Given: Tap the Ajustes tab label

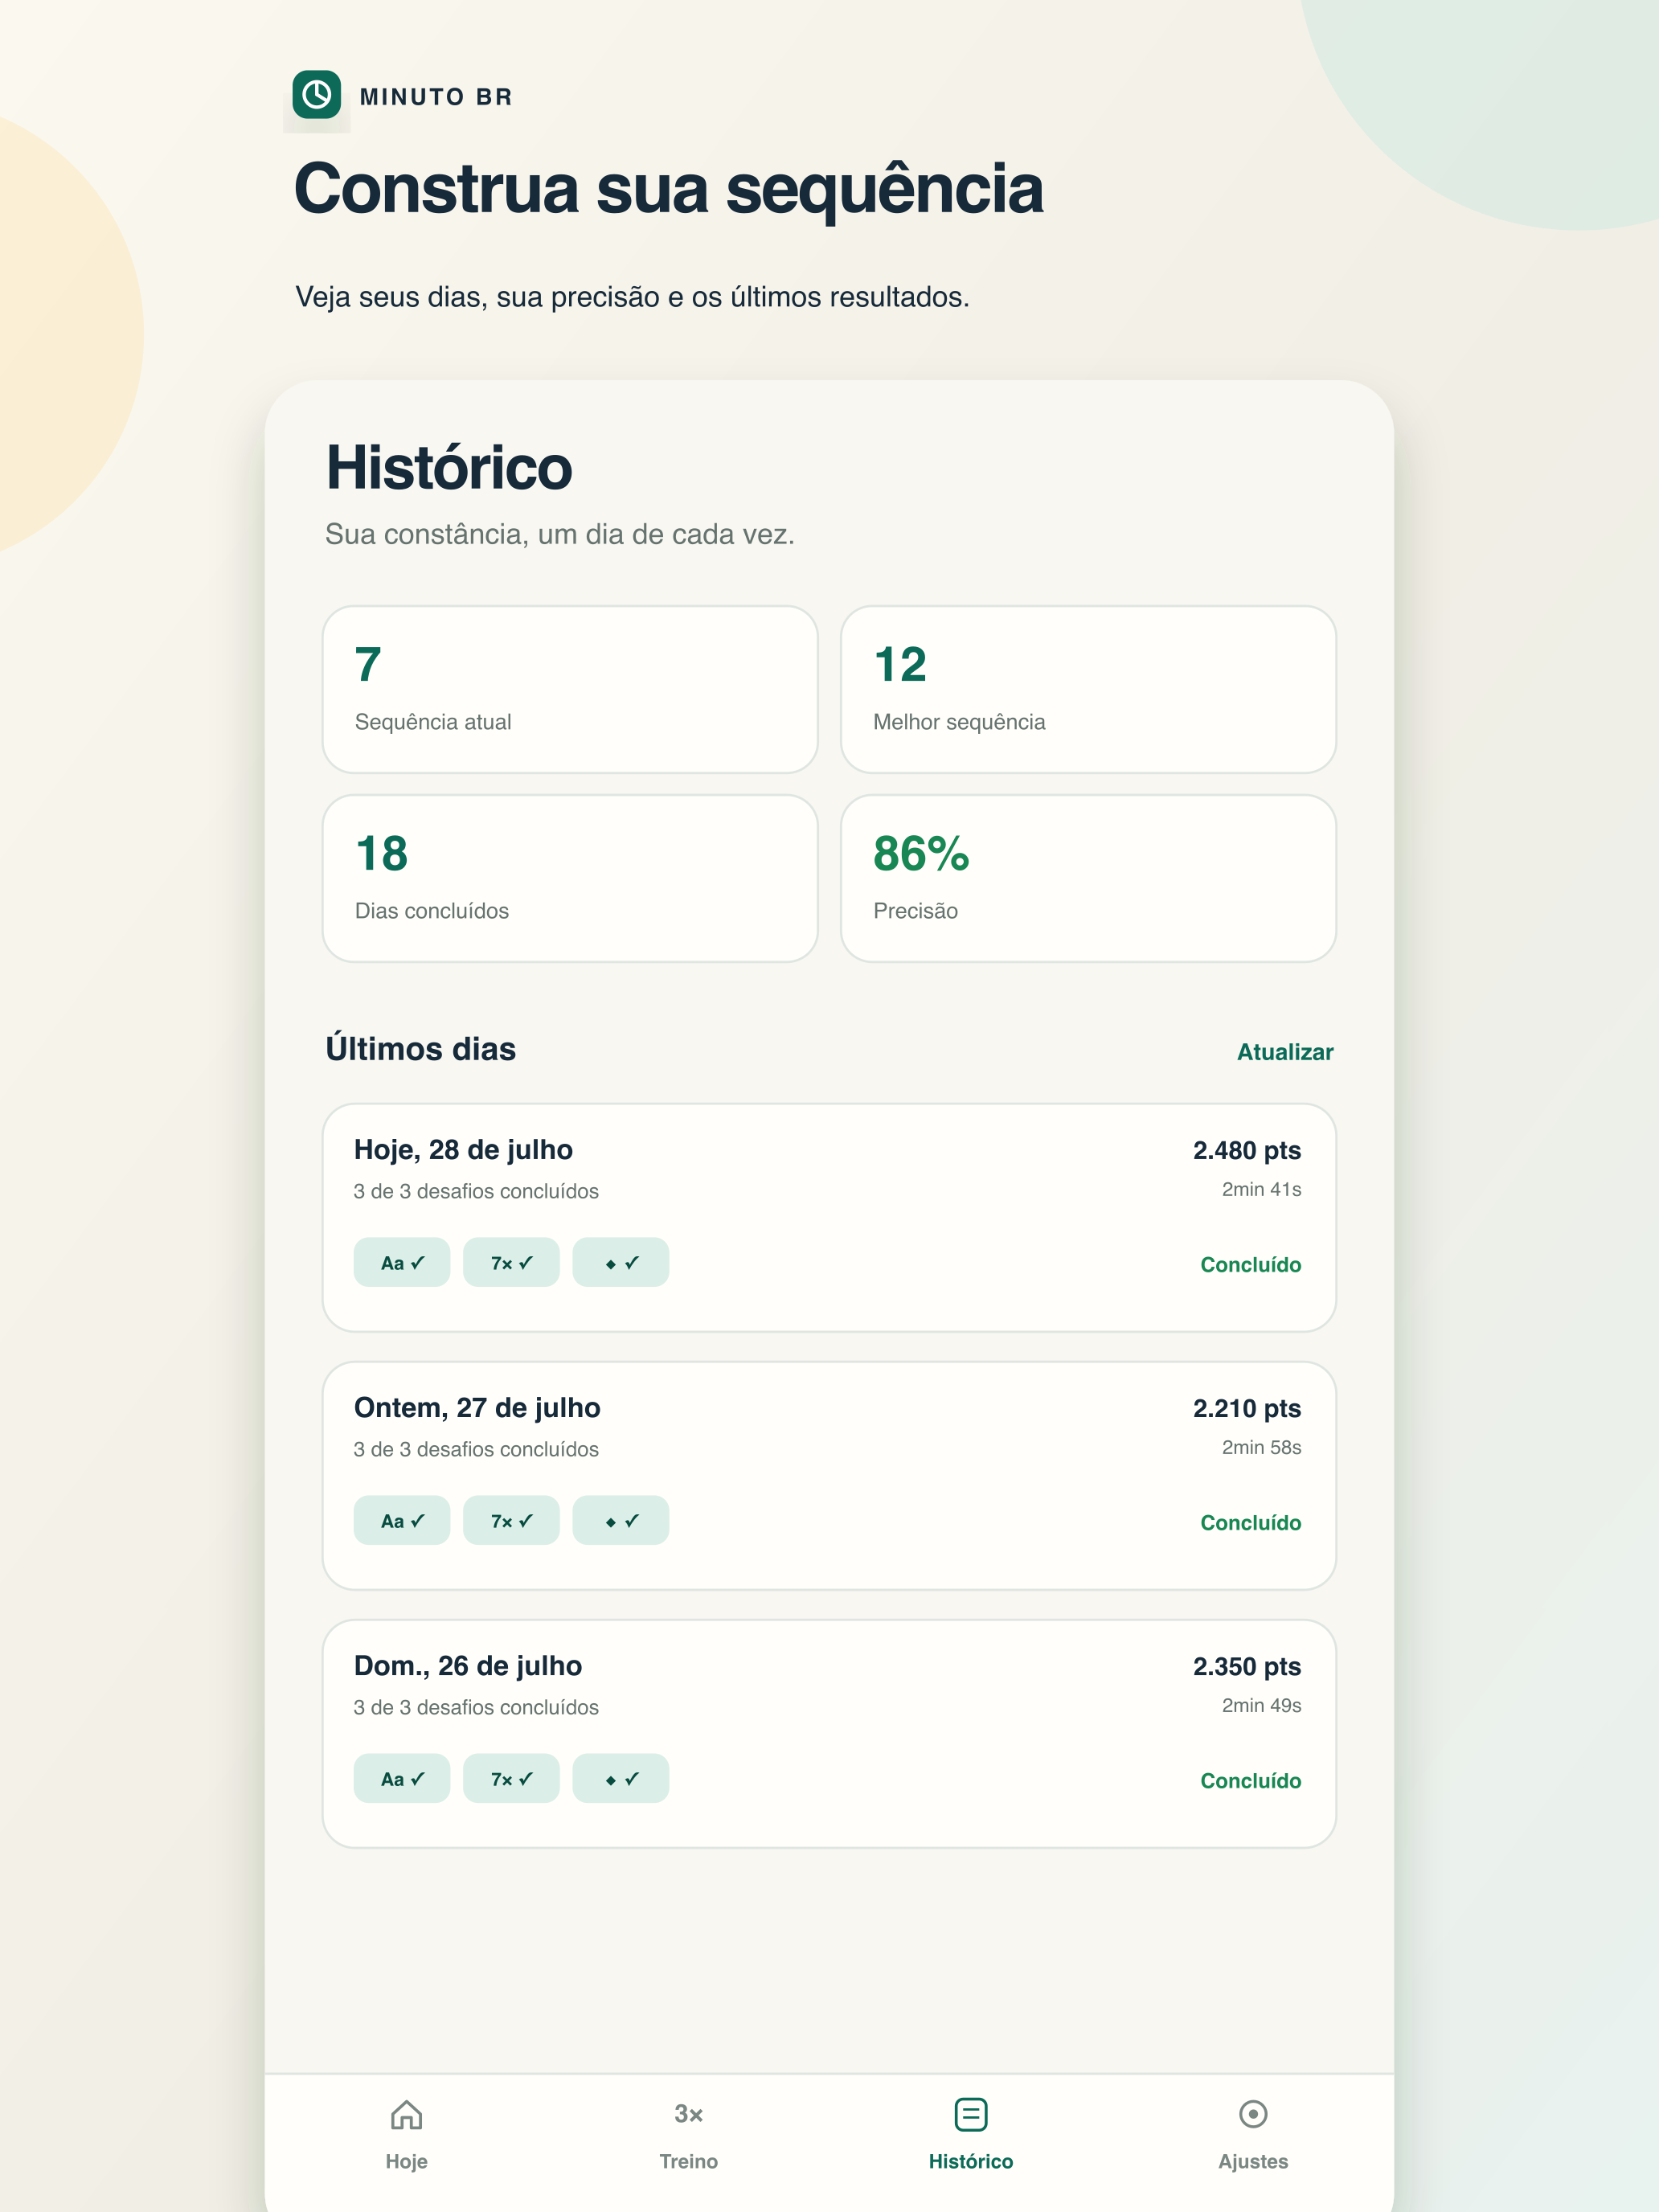Looking at the screenshot, I should pyautogui.click(x=1252, y=2161).
